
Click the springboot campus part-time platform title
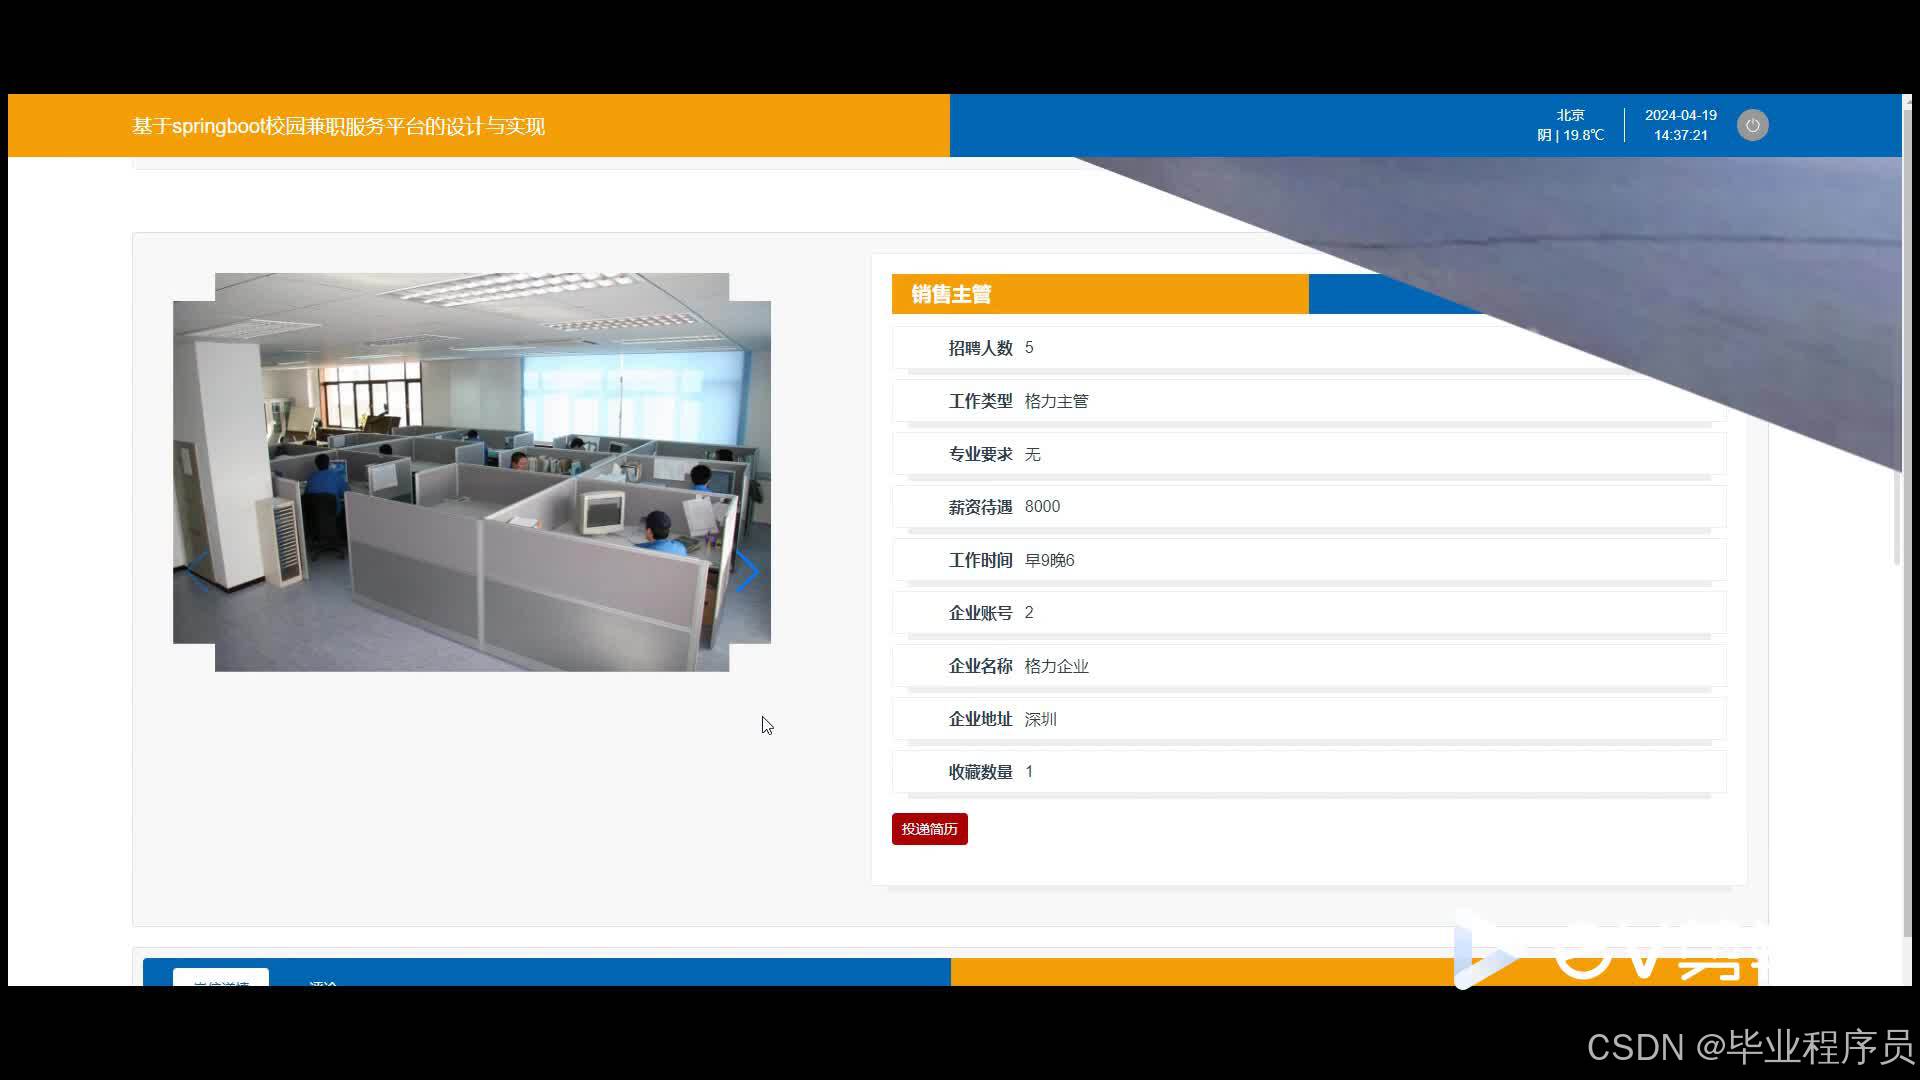(338, 126)
